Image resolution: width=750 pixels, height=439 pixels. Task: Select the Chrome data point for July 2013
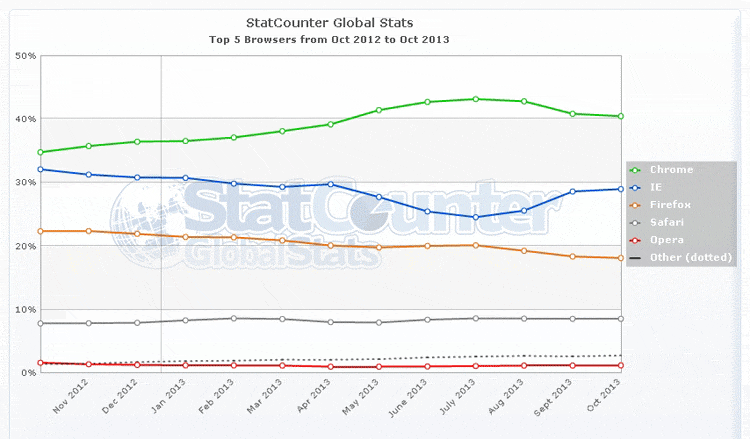pos(475,99)
